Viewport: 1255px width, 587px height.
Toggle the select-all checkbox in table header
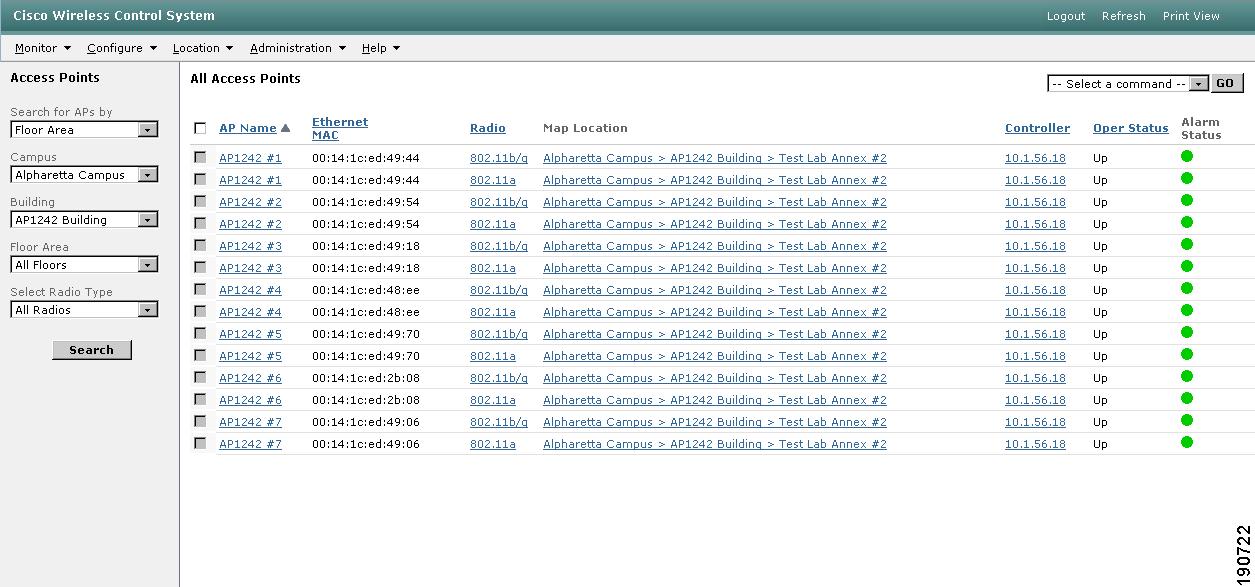click(x=200, y=128)
